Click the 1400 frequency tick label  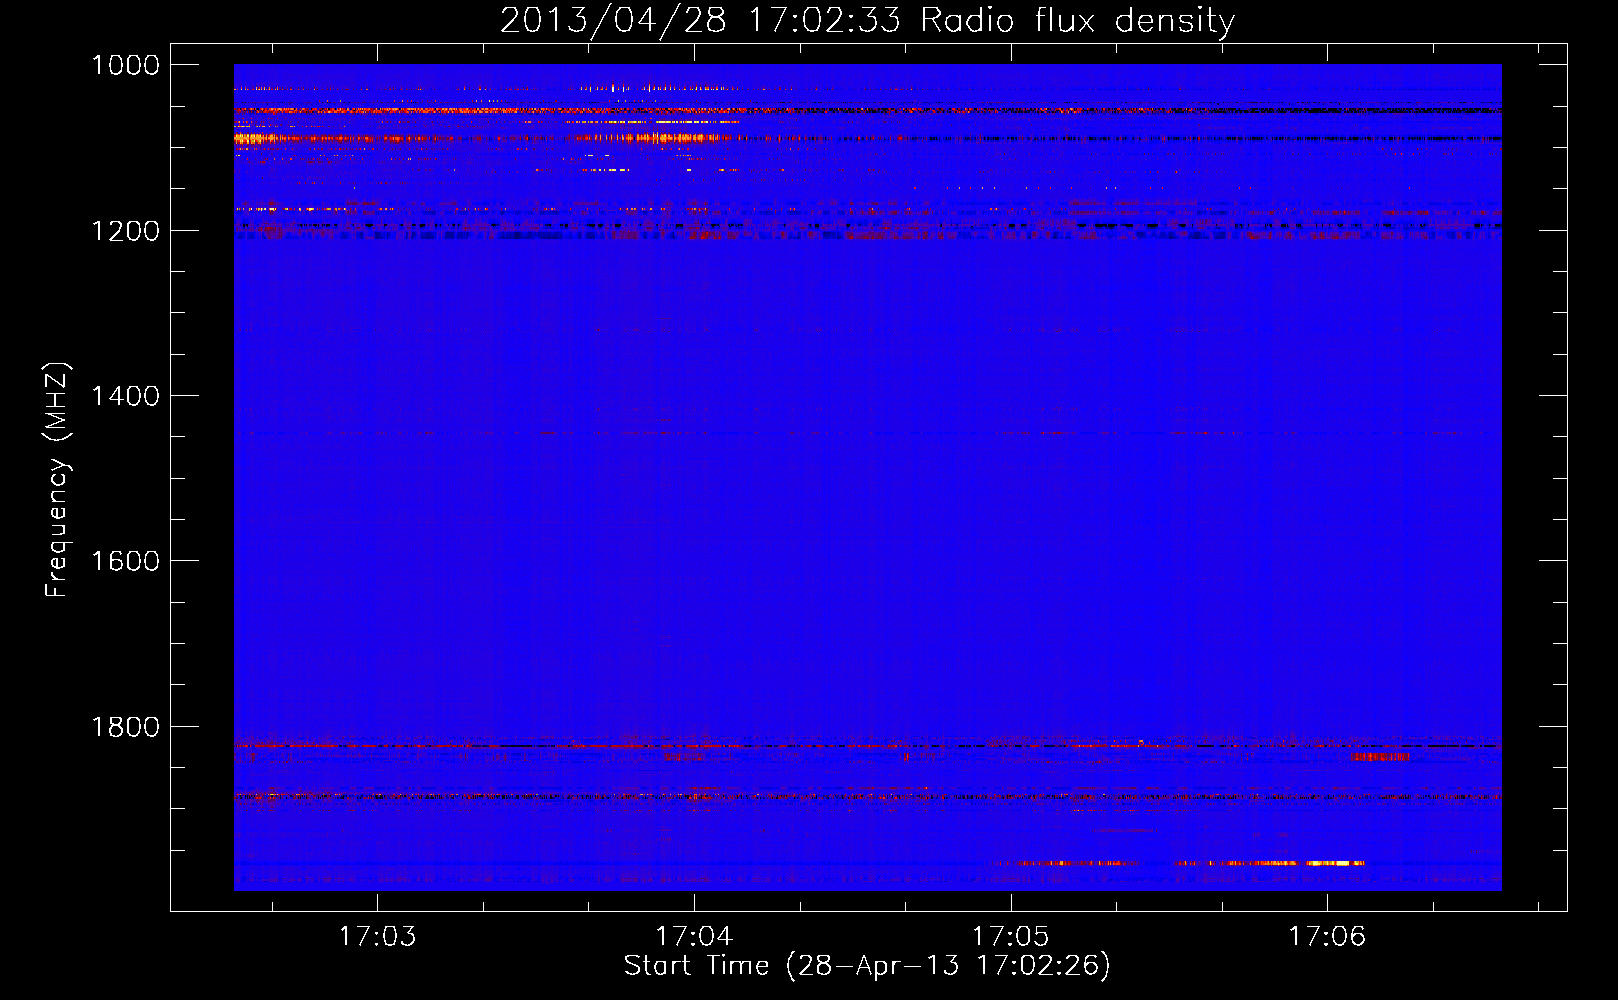(x=125, y=396)
